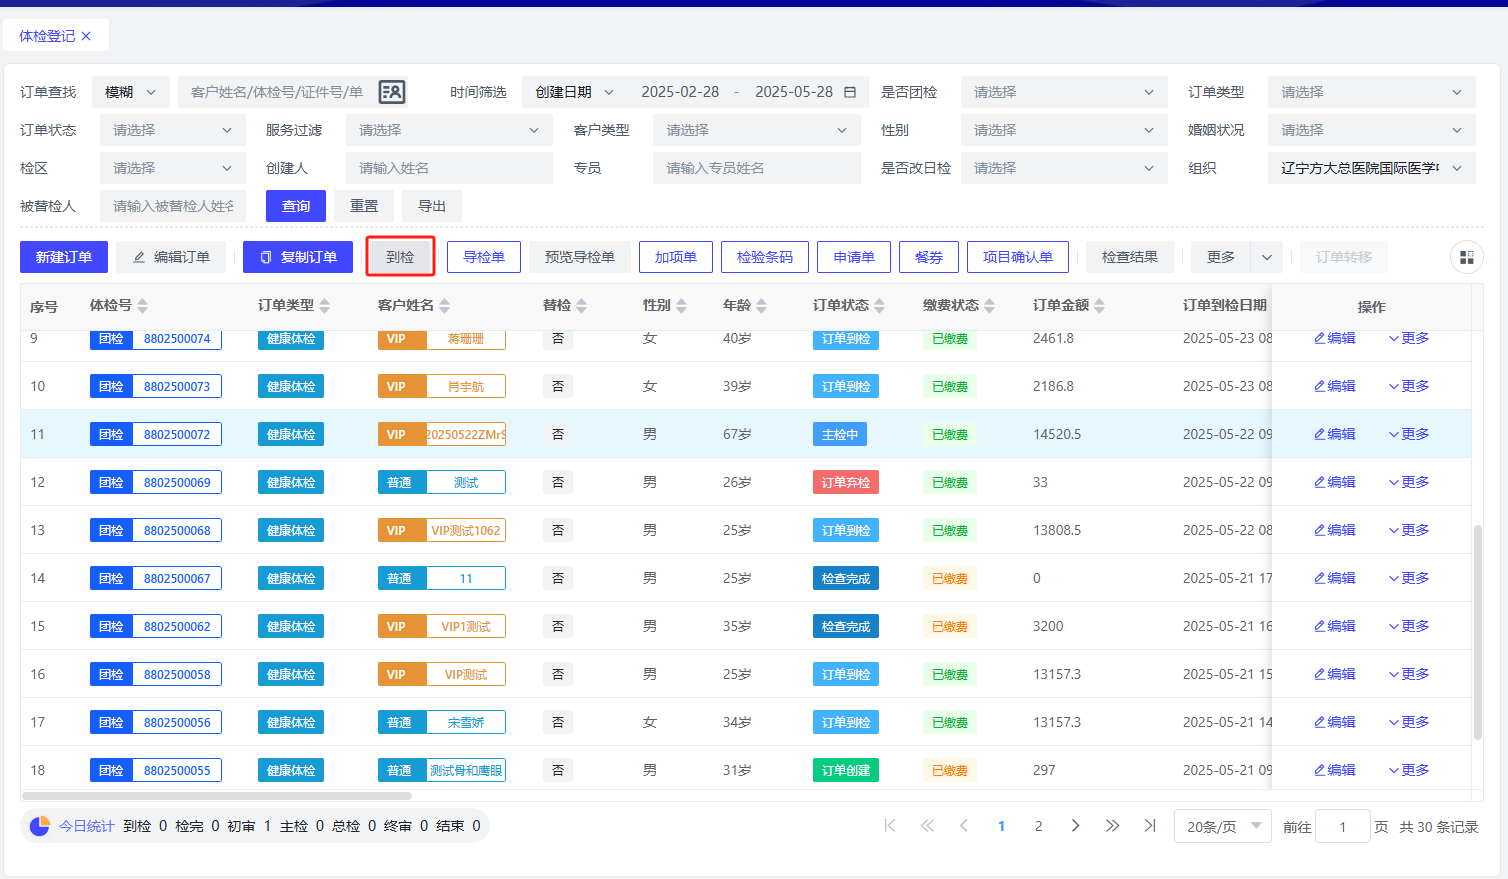The width and height of the screenshot is (1508, 879).
Task: Expand 更多 for row 8802500068
Action: pos(1408,530)
